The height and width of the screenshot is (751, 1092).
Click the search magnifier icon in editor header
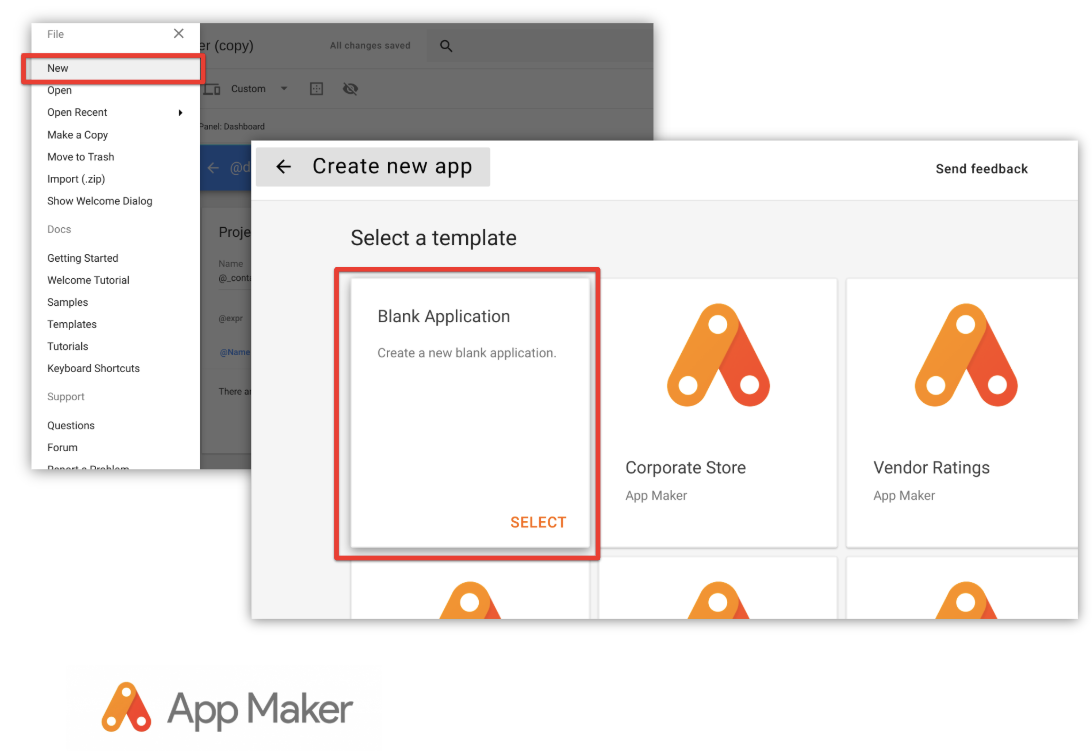click(446, 46)
